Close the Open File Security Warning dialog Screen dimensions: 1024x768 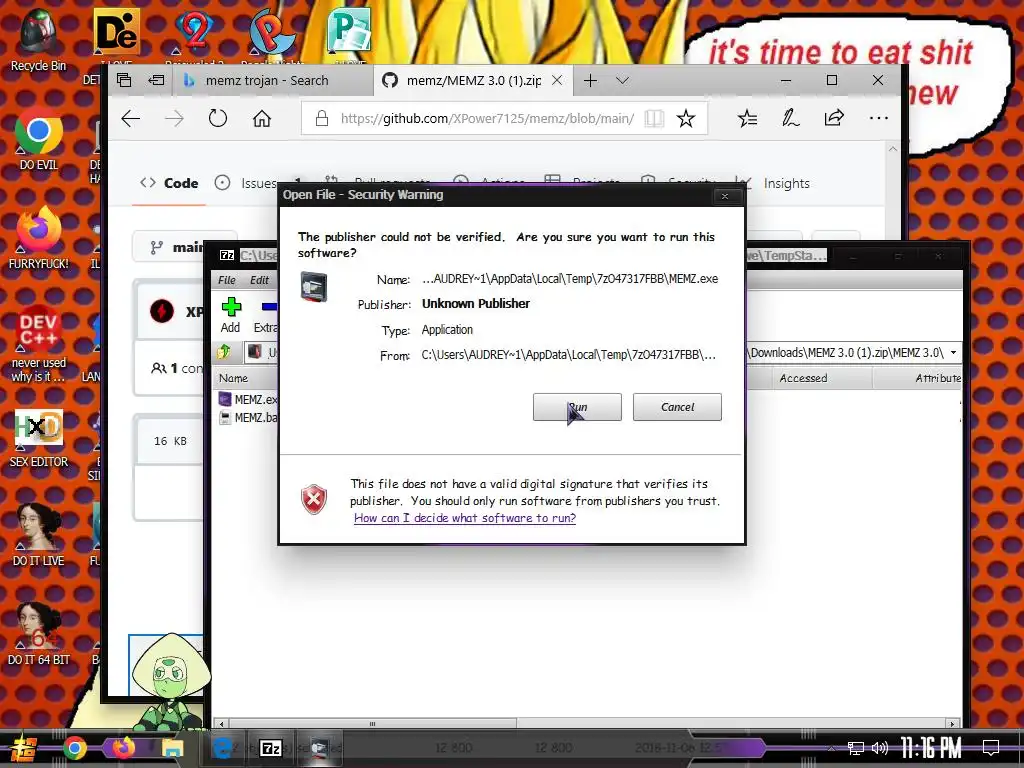pos(724,196)
